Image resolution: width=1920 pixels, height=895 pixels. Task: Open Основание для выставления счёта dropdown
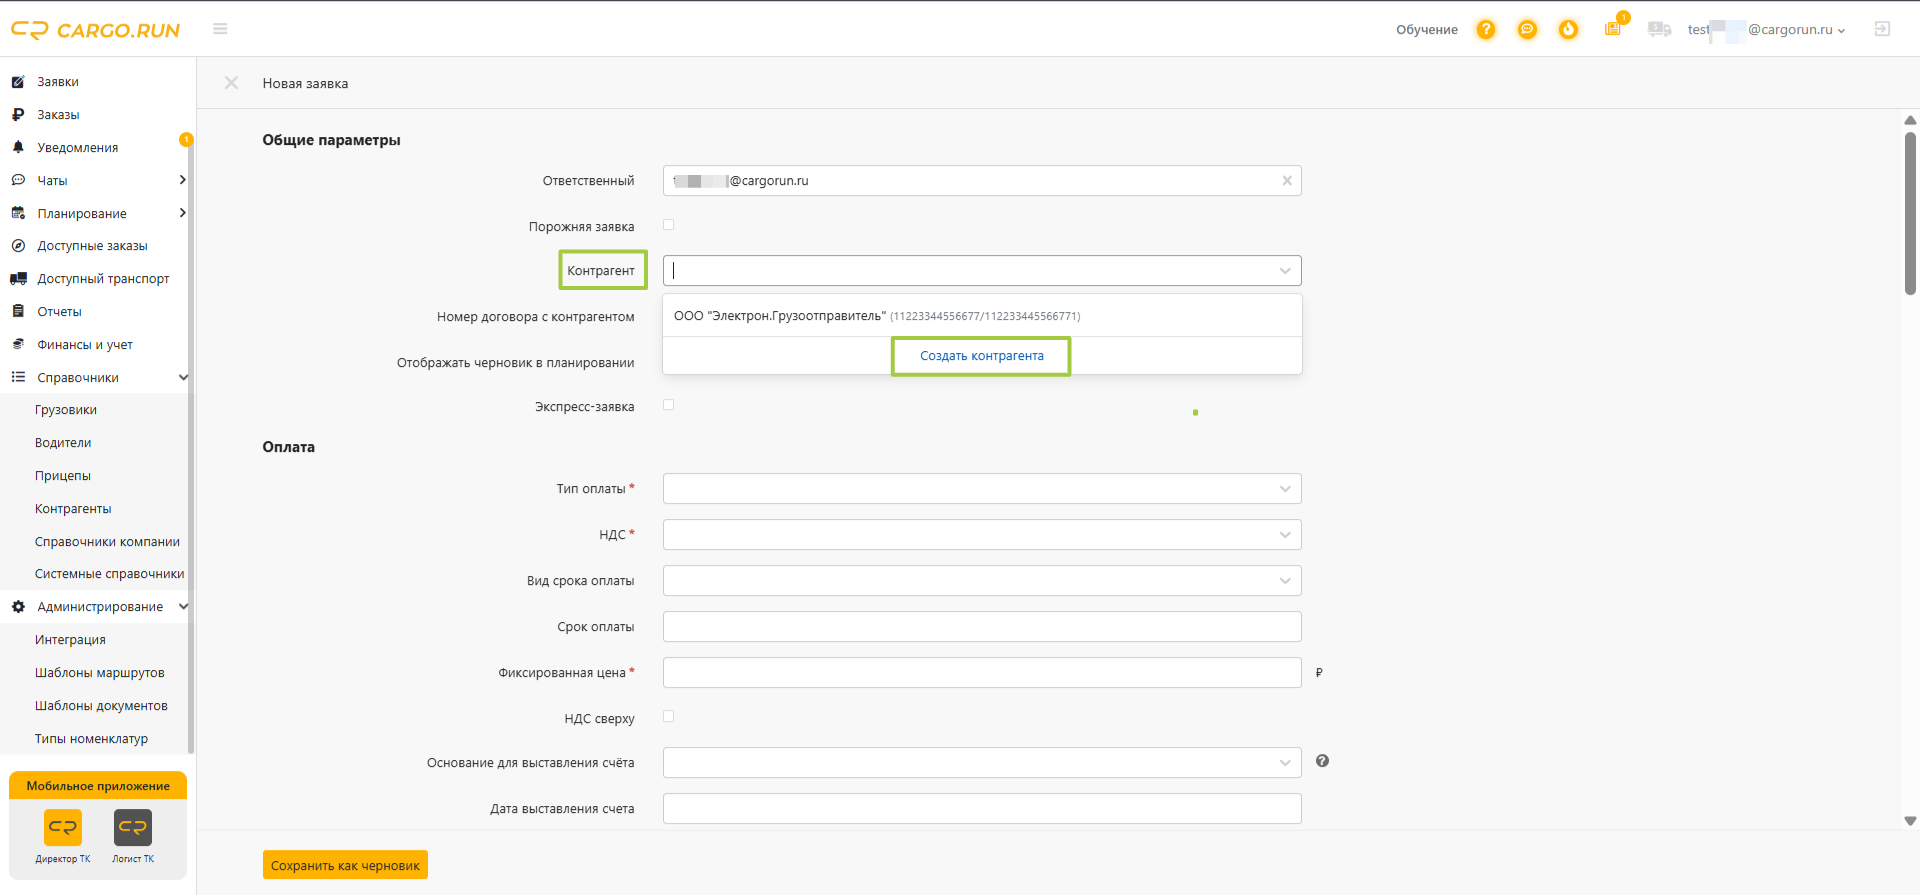coord(982,763)
